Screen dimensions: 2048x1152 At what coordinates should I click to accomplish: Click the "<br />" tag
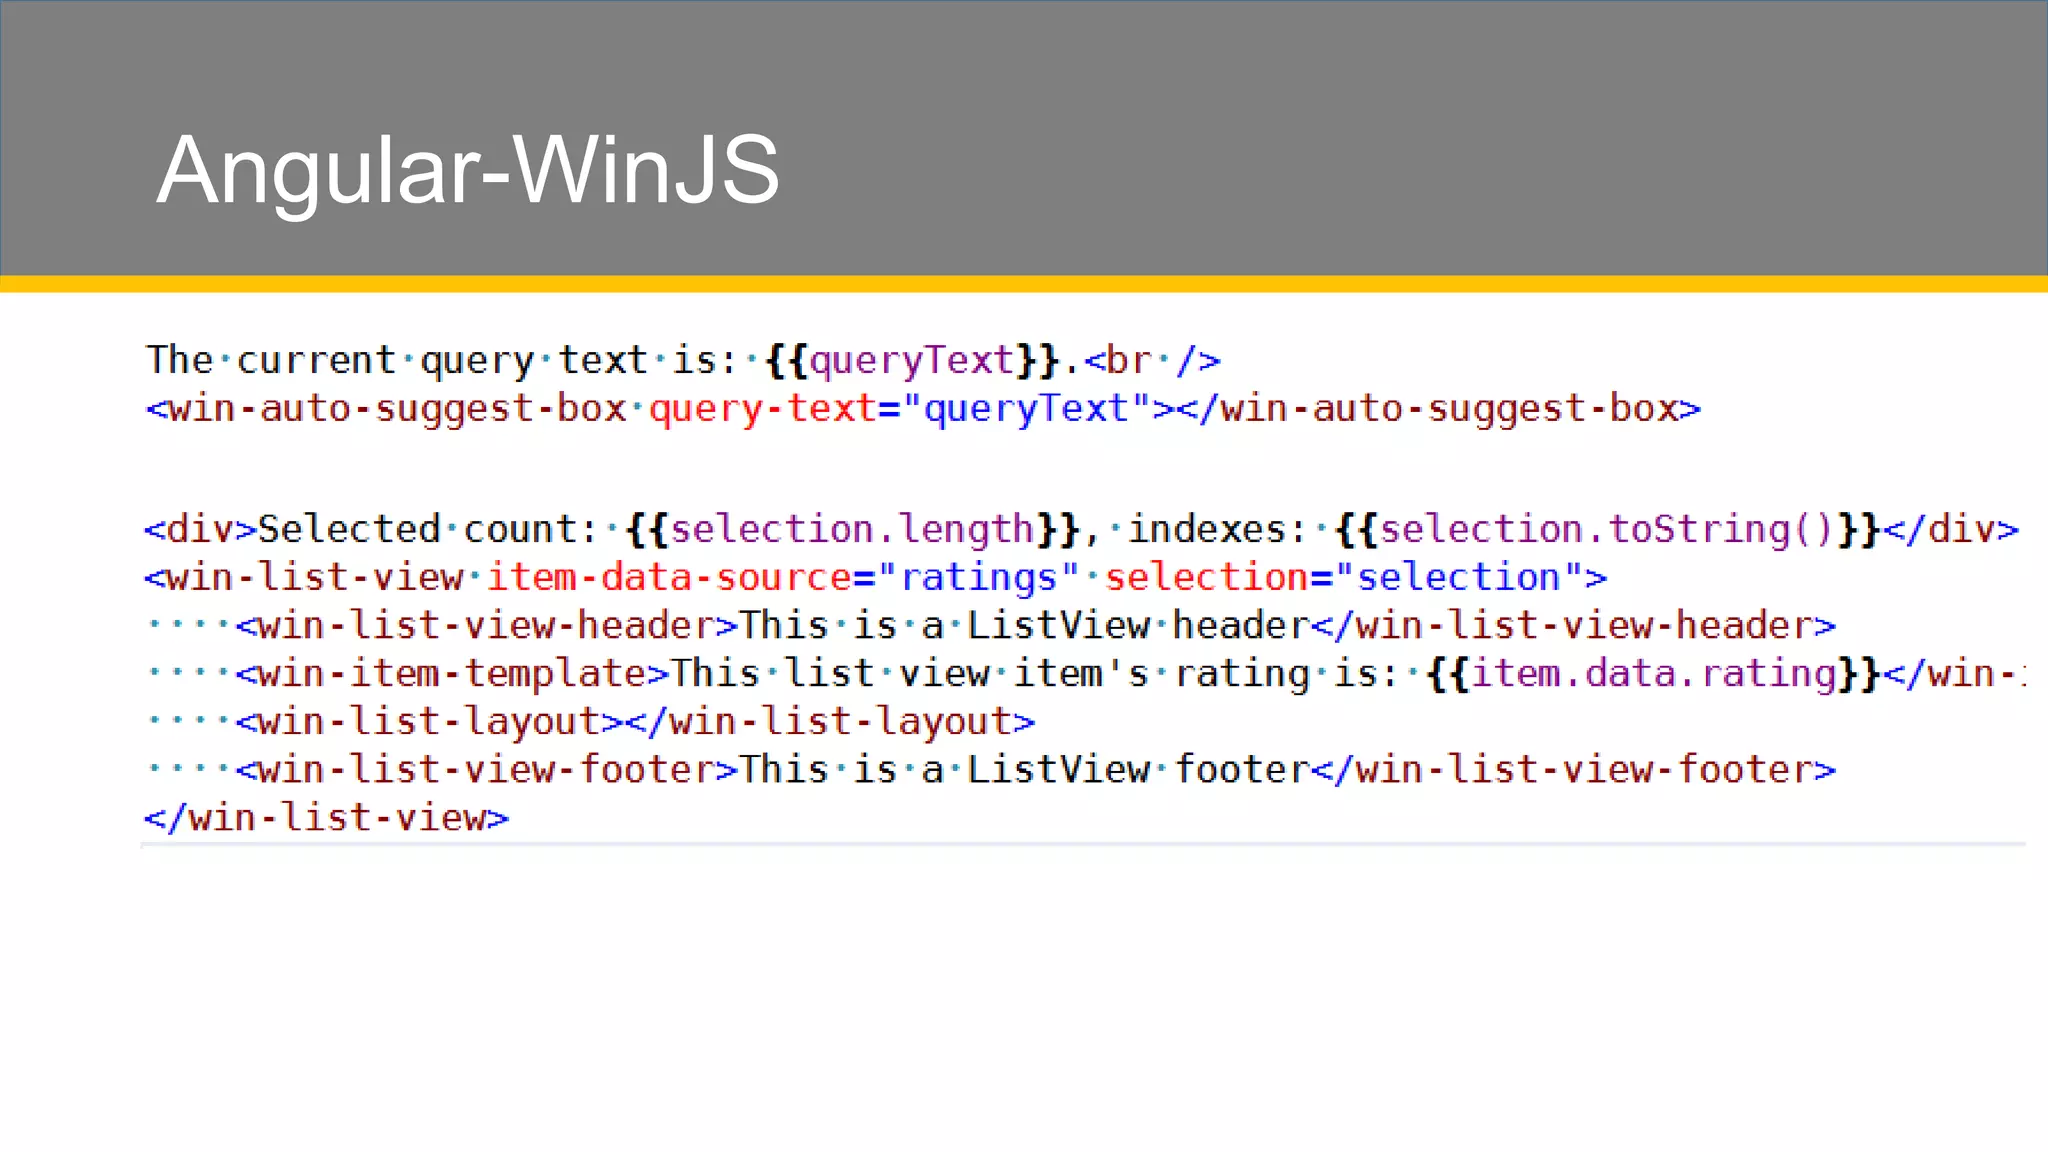point(1153,360)
